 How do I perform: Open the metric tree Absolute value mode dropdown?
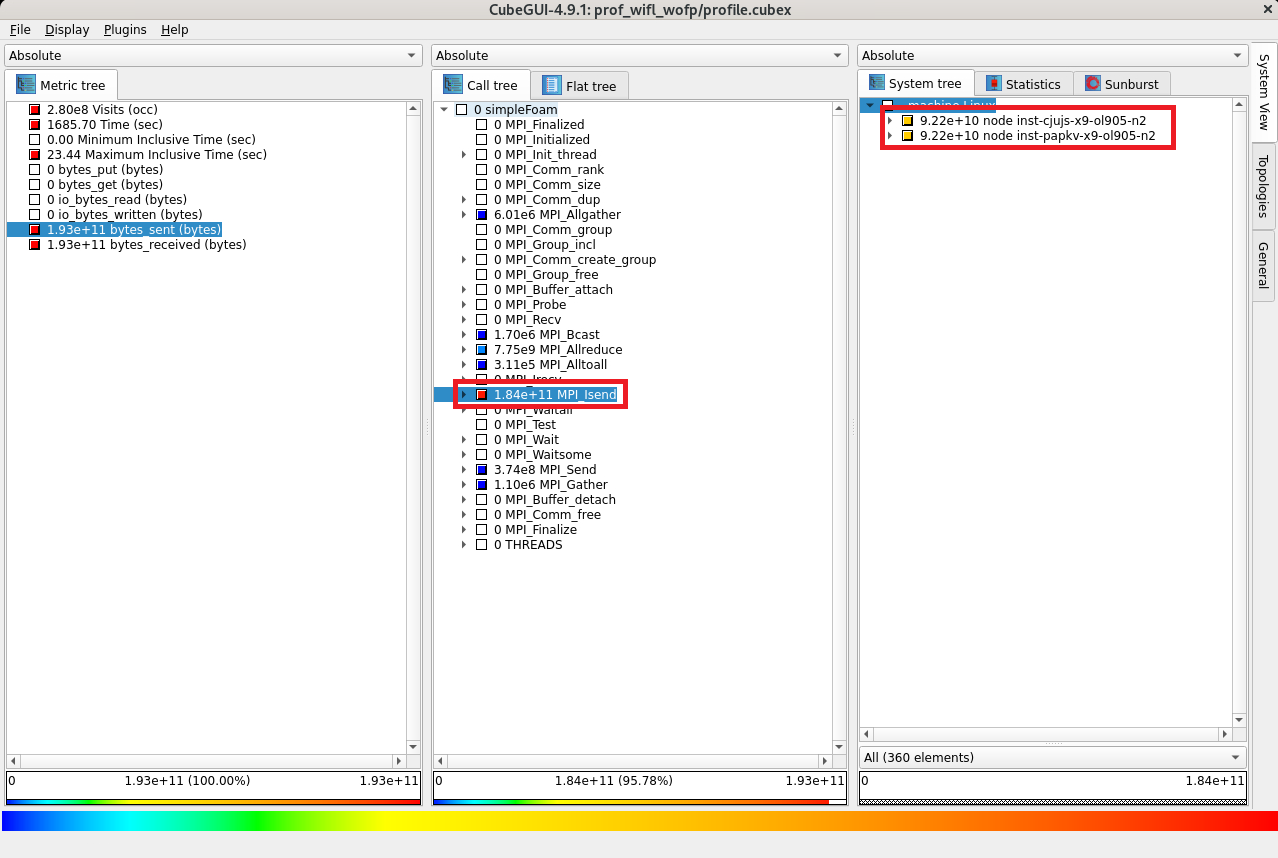click(214, 56)
